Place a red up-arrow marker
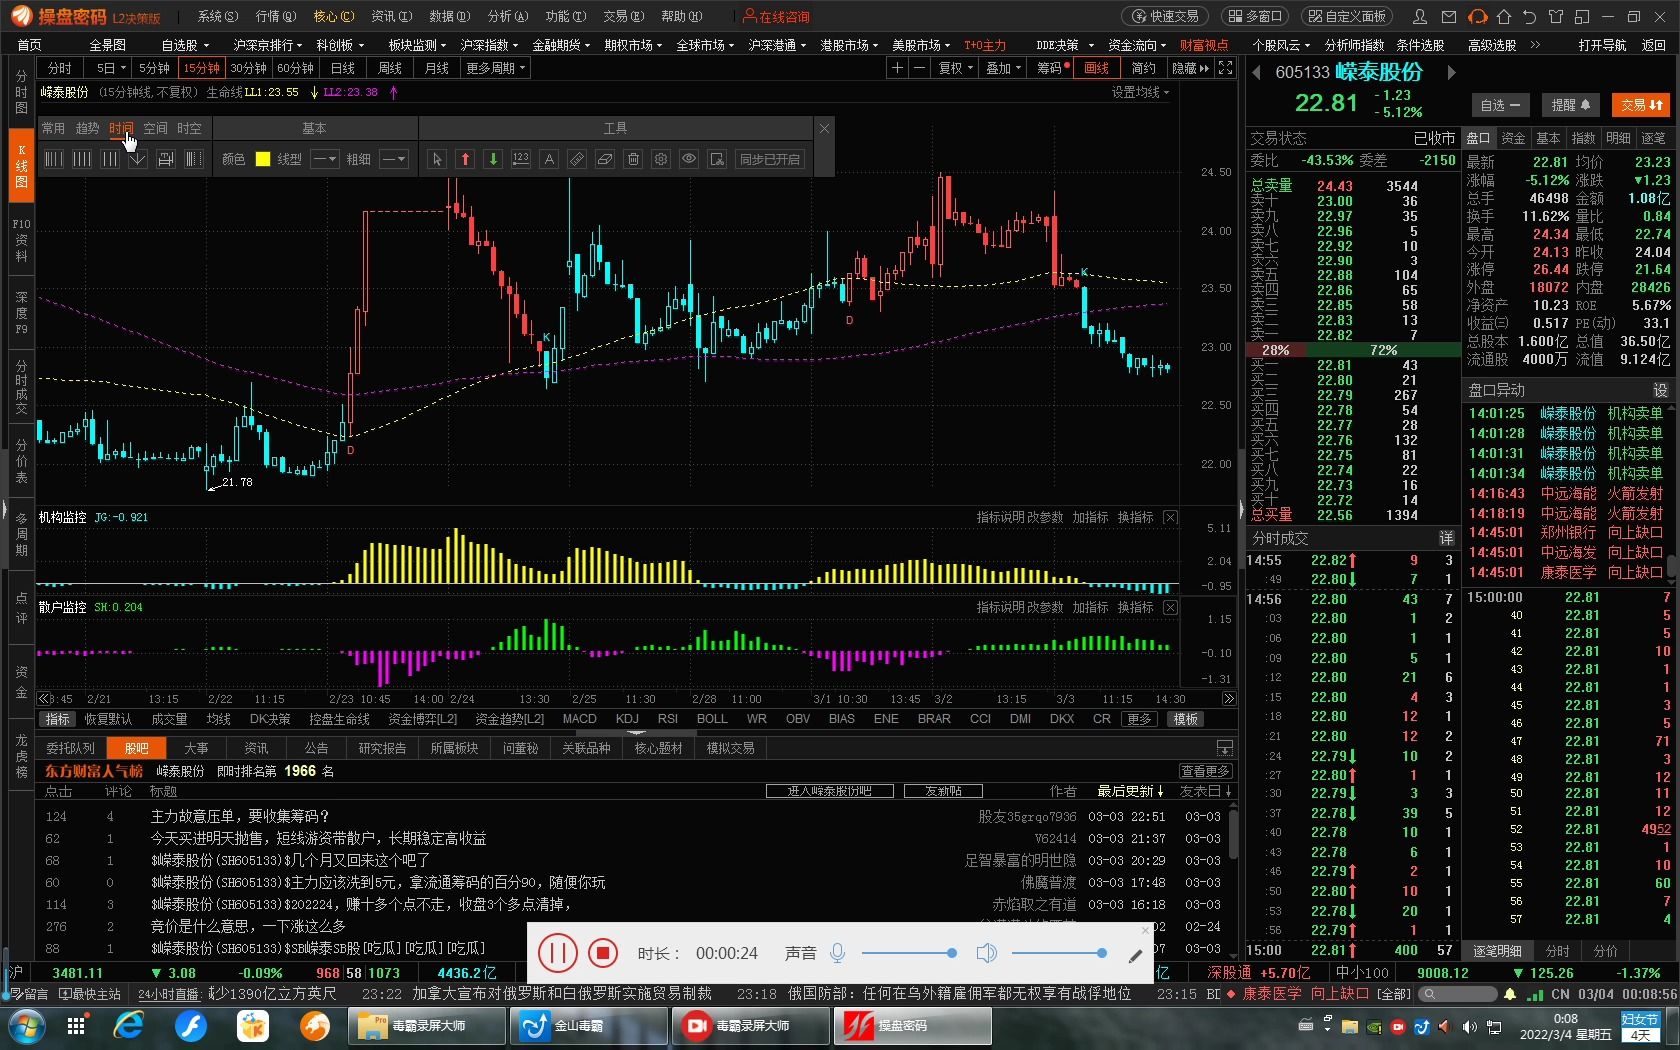Screen dimensions: 1680x1050 [465, 159]
